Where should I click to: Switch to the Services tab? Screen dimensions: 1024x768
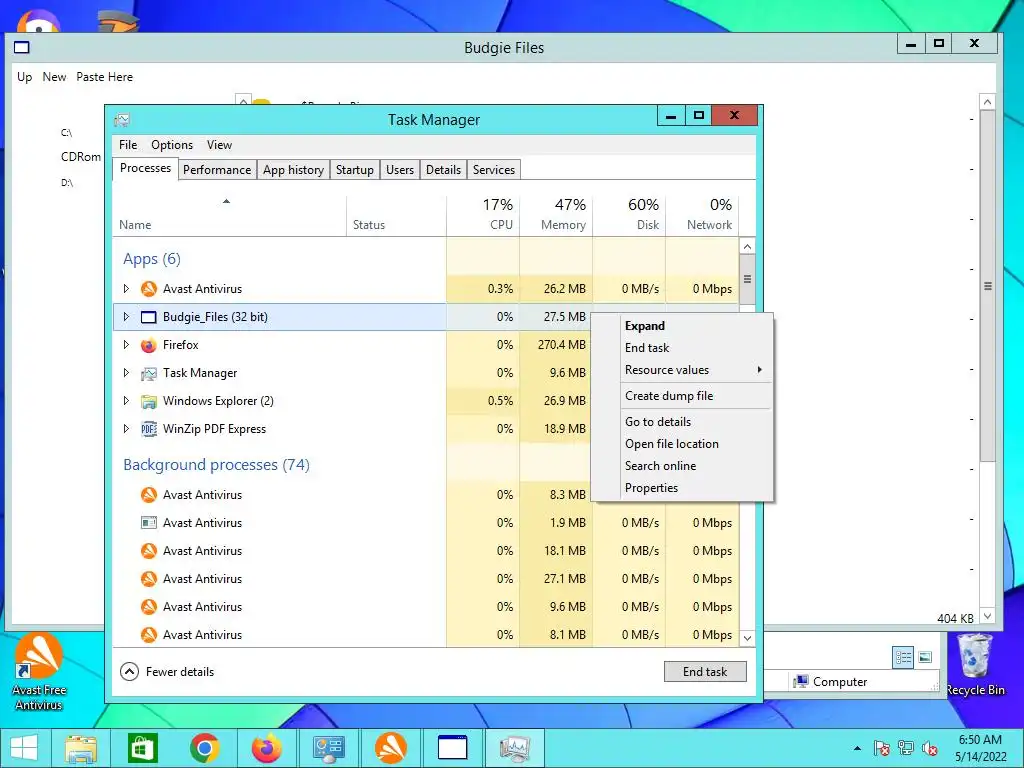point(494,170)
